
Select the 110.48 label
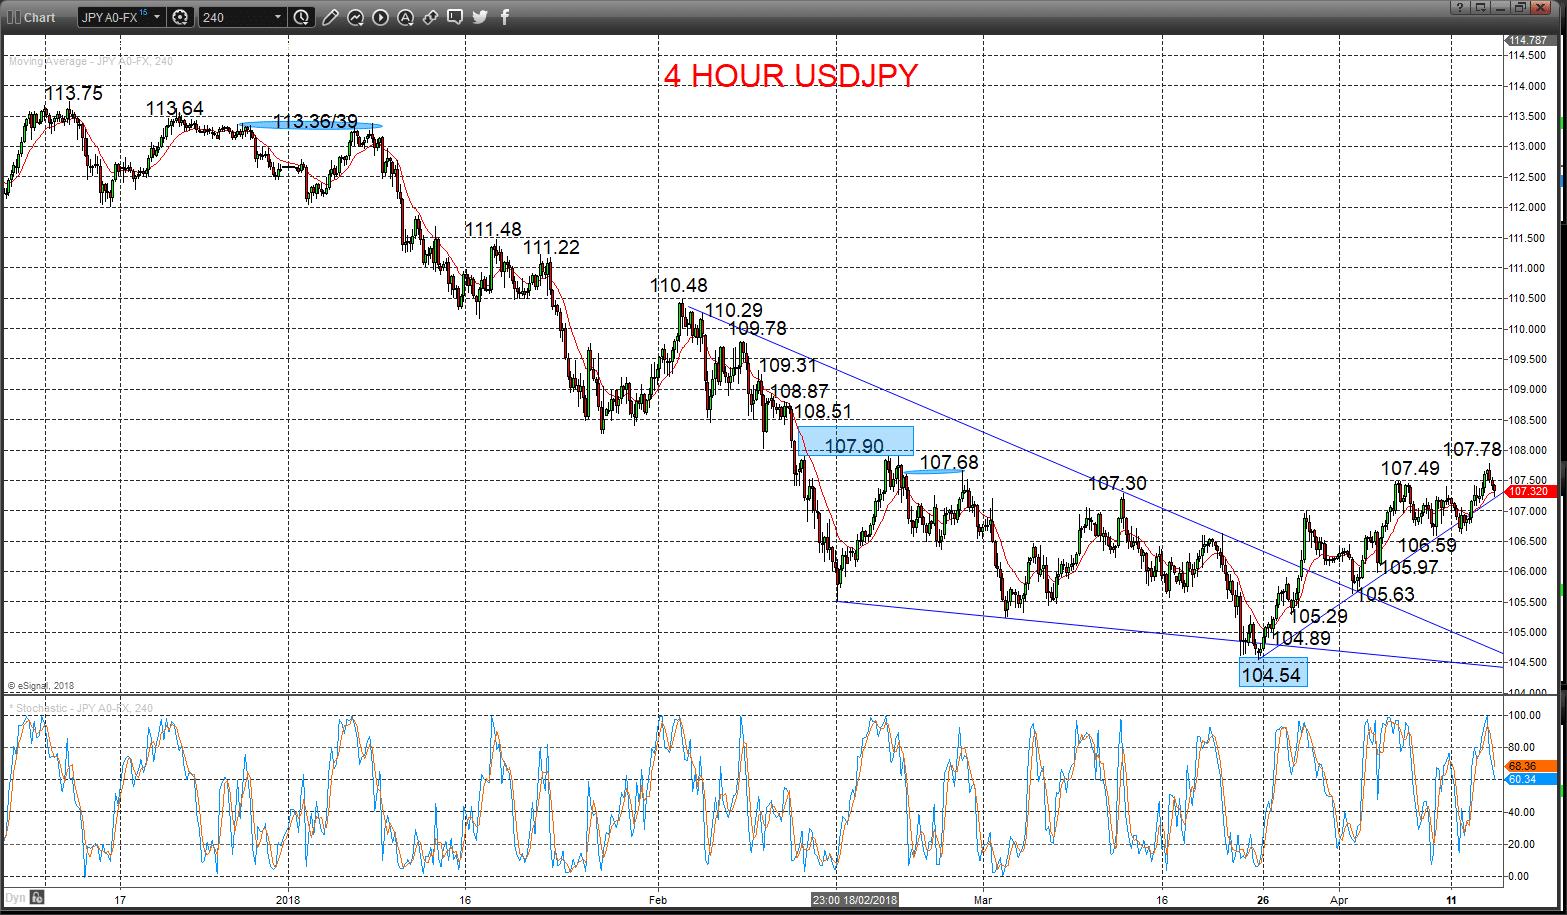(x=679, y=285)
